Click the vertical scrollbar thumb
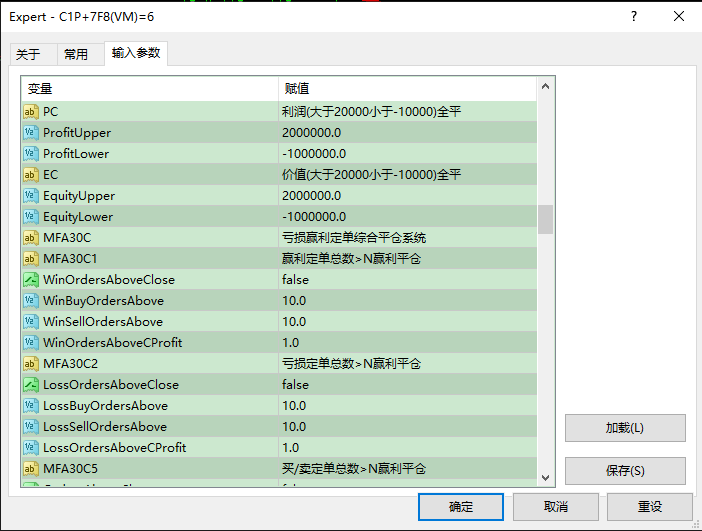This screenshot has height=531, width=702. click(x=545, y=219)
